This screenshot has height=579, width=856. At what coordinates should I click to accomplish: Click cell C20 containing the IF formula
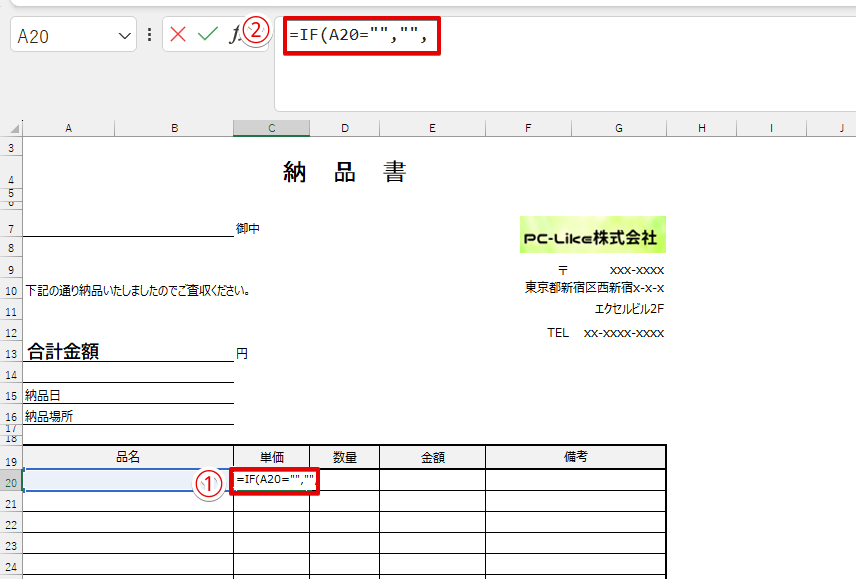click(274, 480)
